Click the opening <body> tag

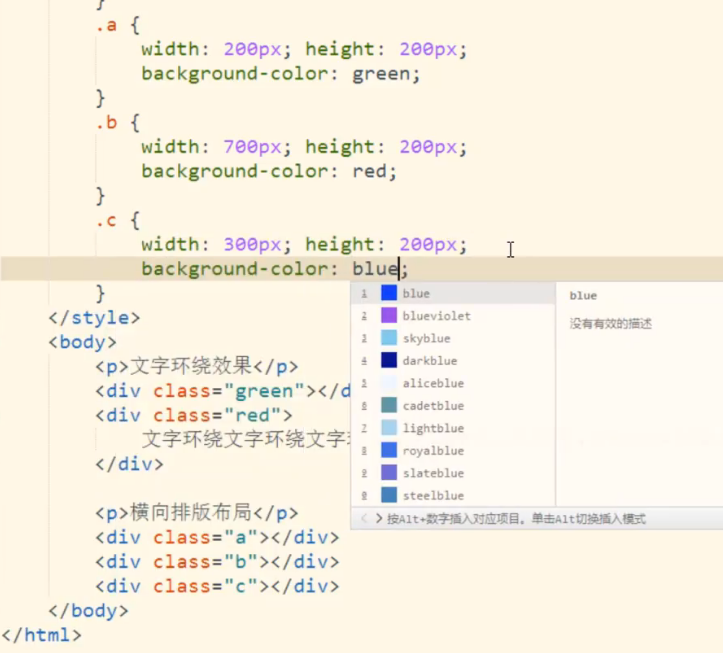83,343
